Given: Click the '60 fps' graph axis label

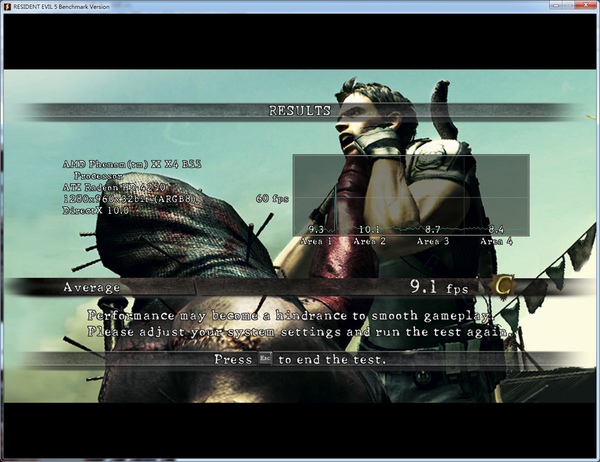Looking at the screenshot, I should [272, 199].
